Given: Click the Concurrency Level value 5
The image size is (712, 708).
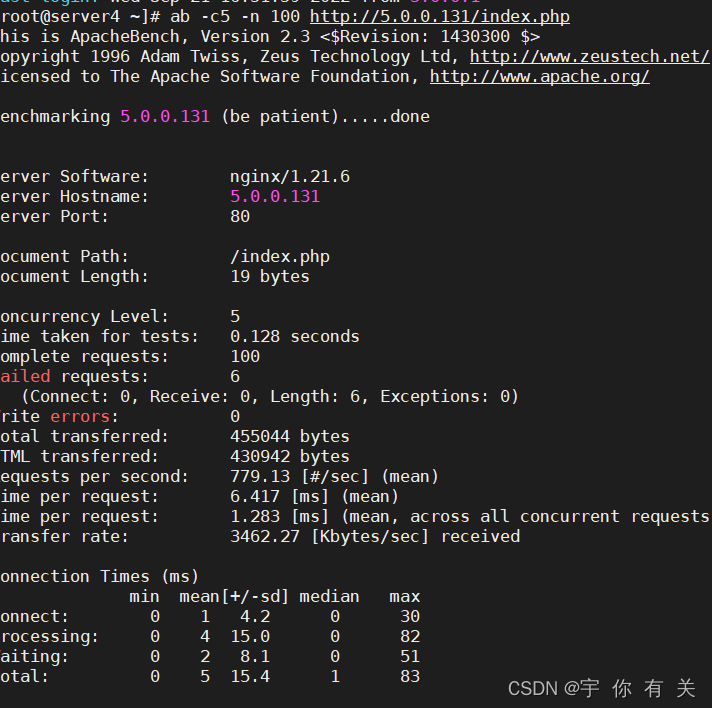Looking at the screenshot, I should pos(235,317).
